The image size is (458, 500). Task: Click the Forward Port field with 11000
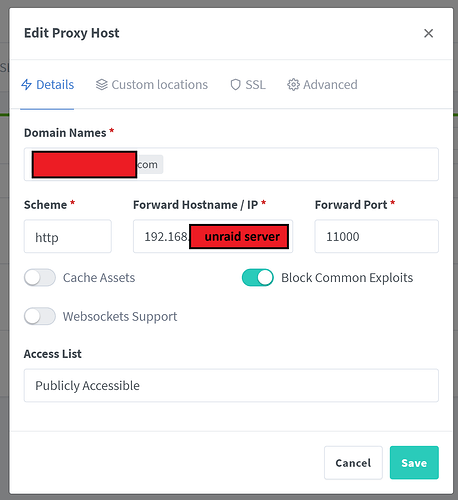tap(376, 236)
